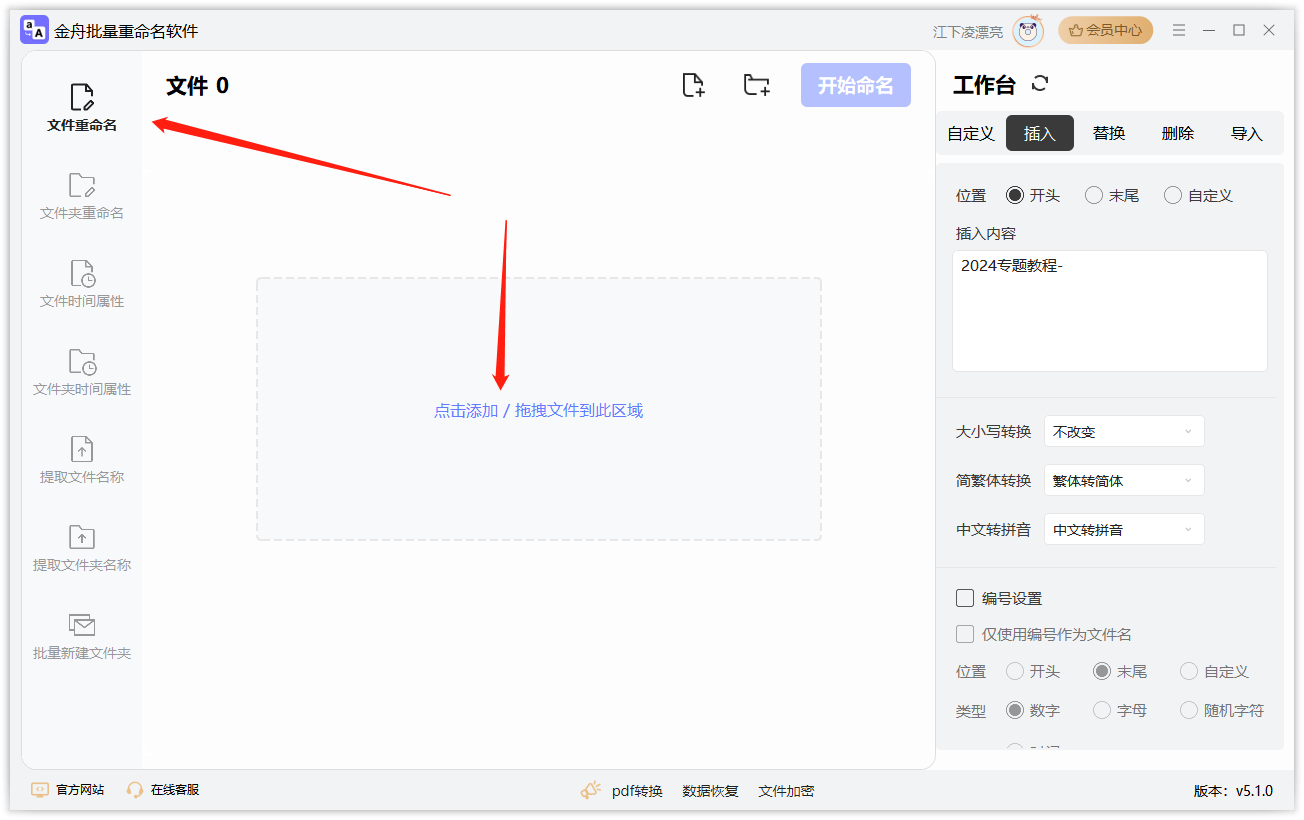Image resolution: width=1304 pixels, height=820 pixels.
Task: Select the 提取文件名称 tool
Action: point(80,459)
